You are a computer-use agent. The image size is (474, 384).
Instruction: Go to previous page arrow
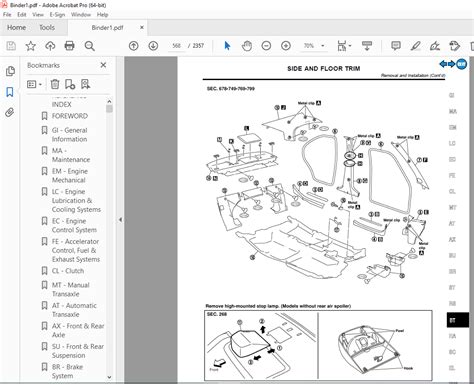134,46
